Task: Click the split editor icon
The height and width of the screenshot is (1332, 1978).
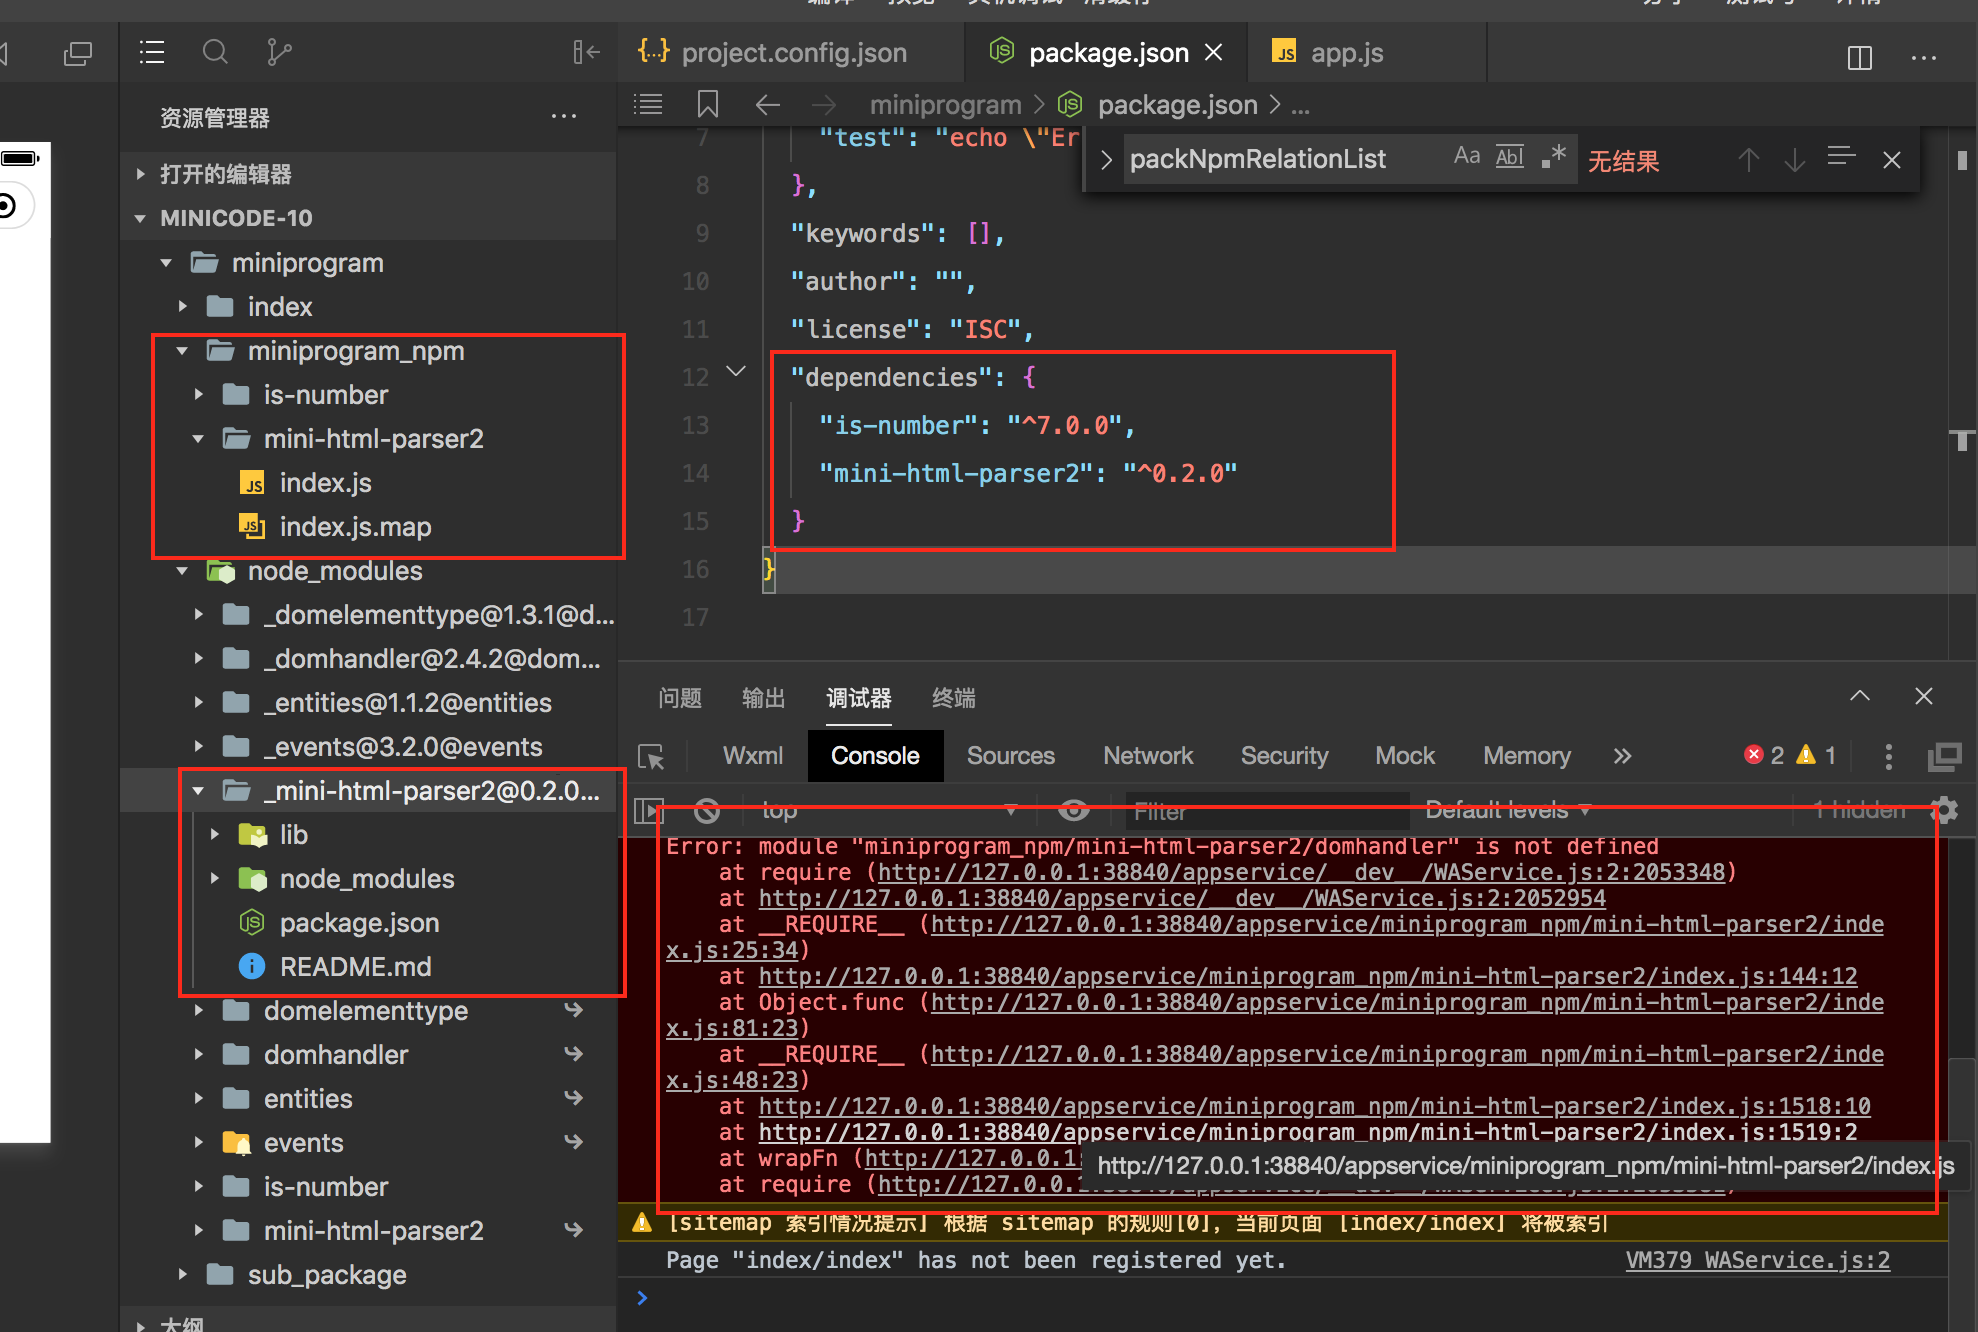Action: tap(1859, 58)
